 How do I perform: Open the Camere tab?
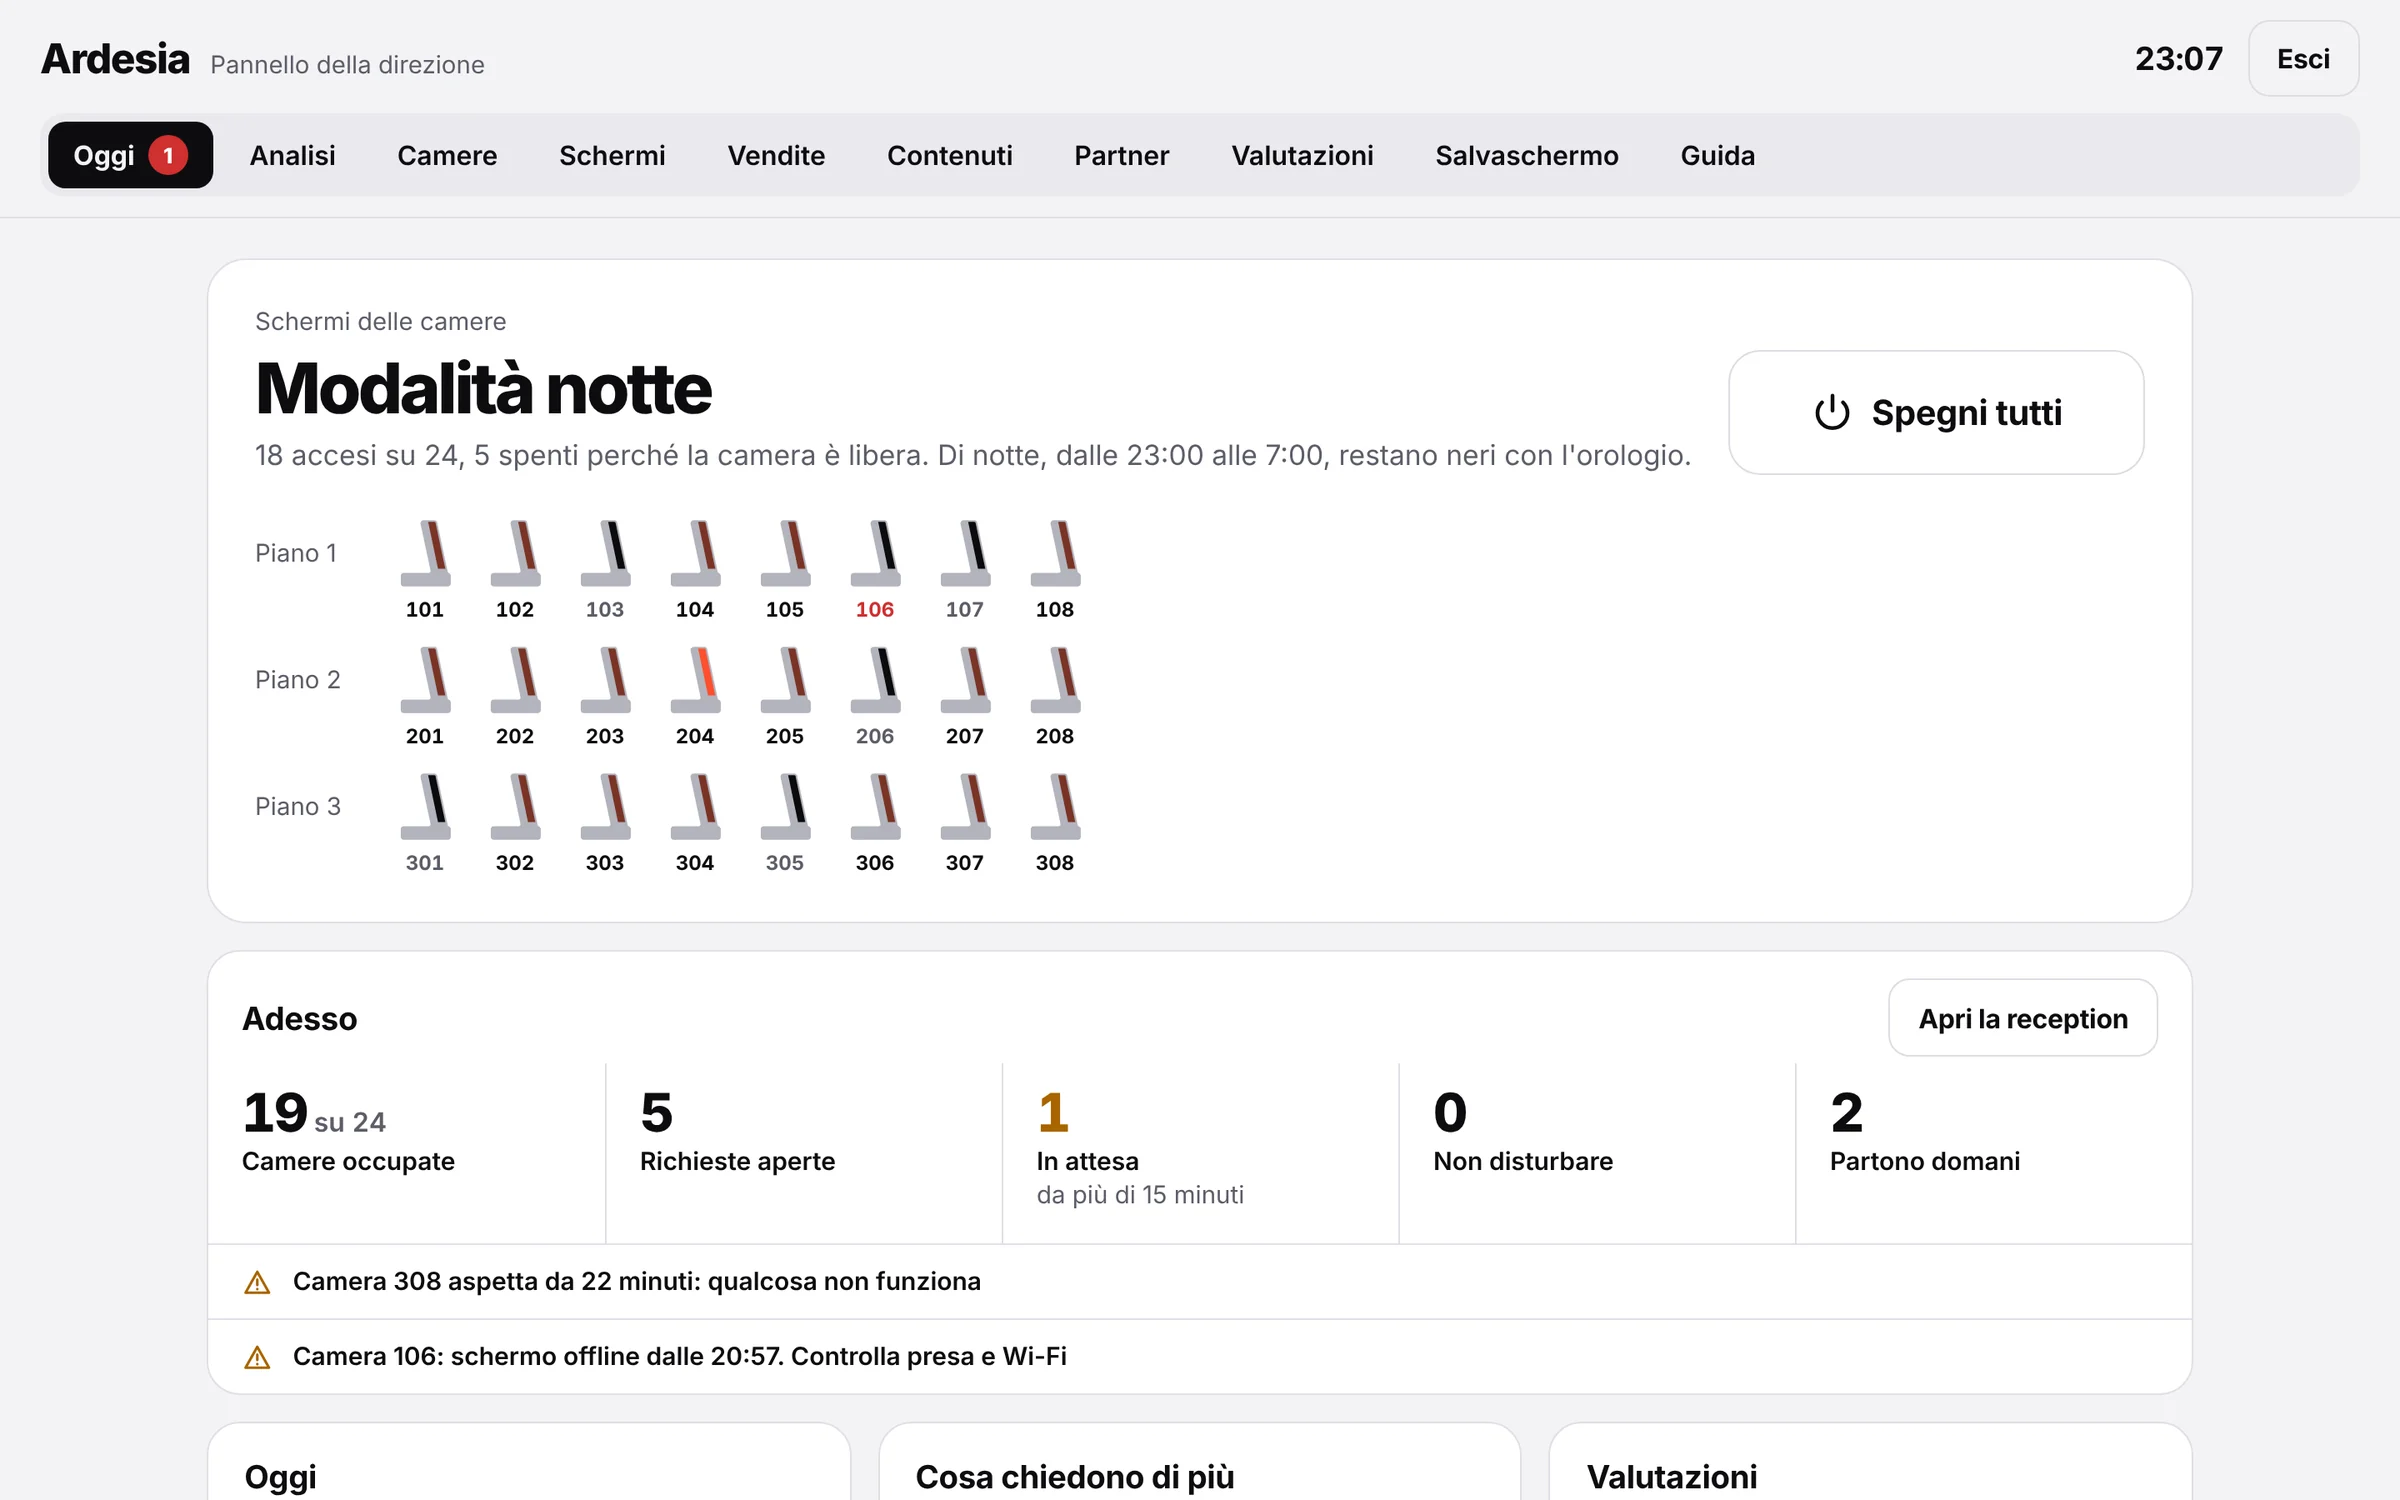click(447, 155)
